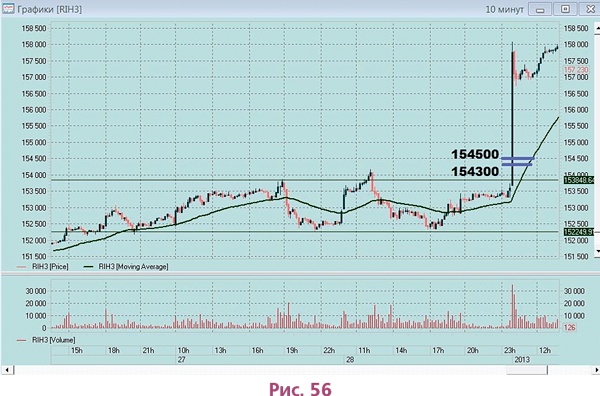This screenshot has width=600, height=396.
Task: Click the volume value label 126
Action: click(x=569, y=328)
